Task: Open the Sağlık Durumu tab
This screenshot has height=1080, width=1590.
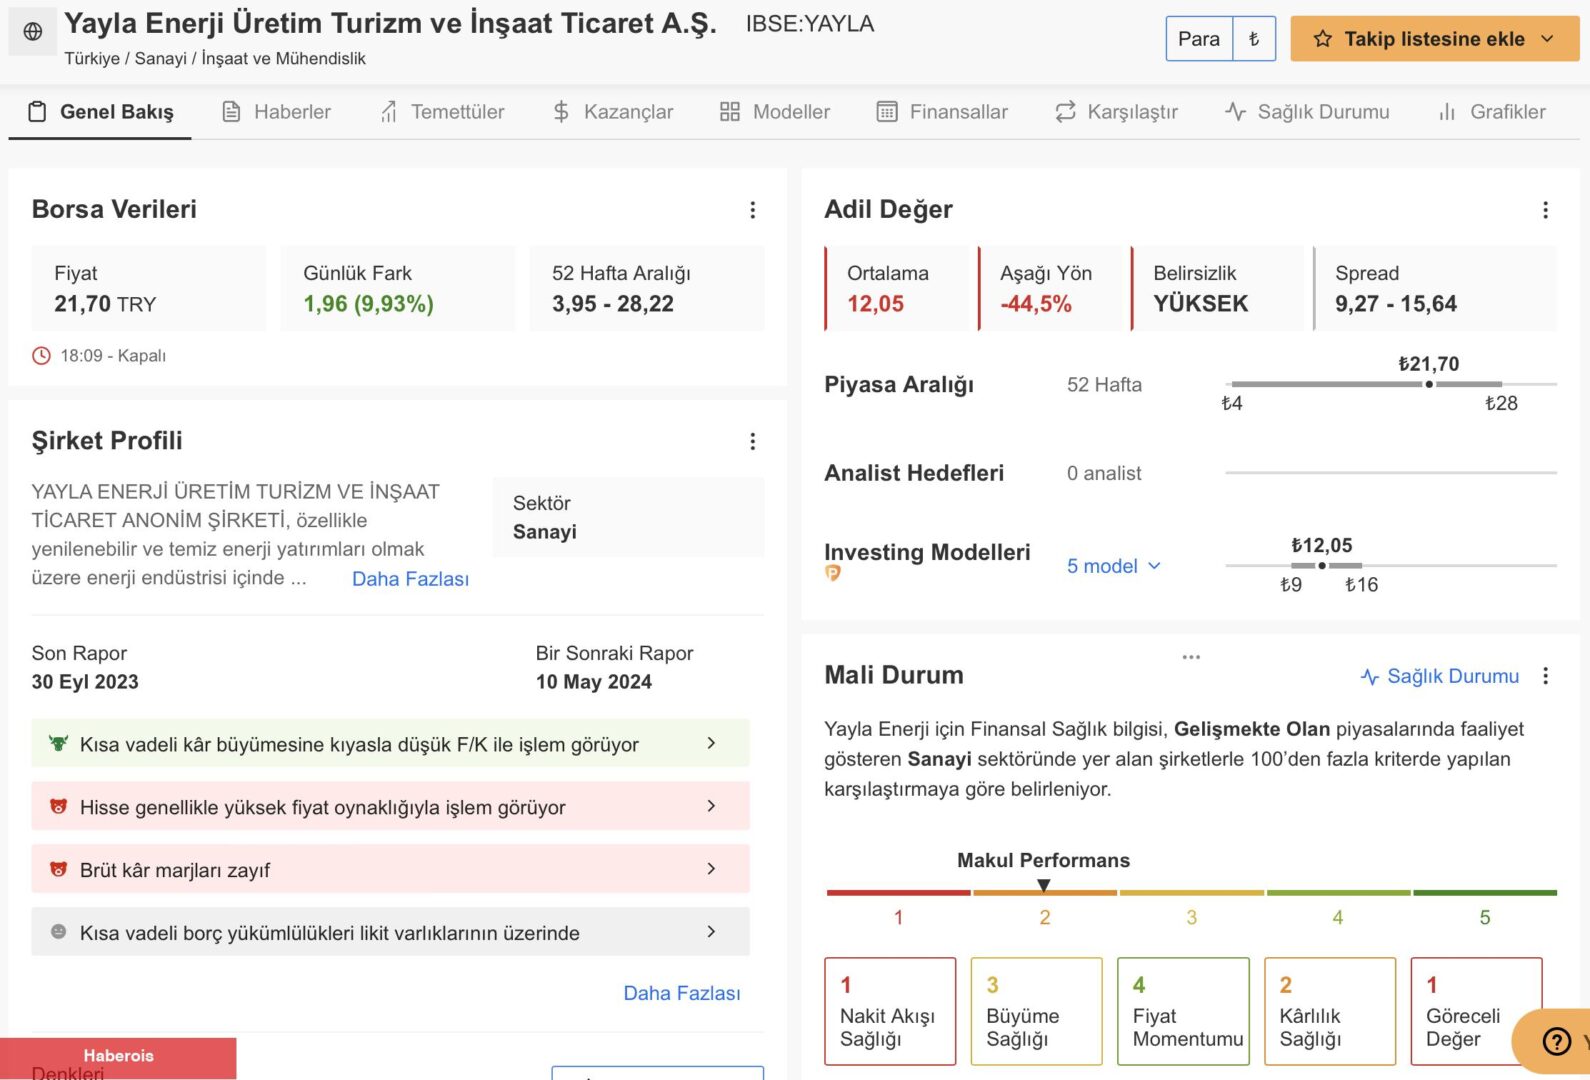Action: (x=1307, y=112)
